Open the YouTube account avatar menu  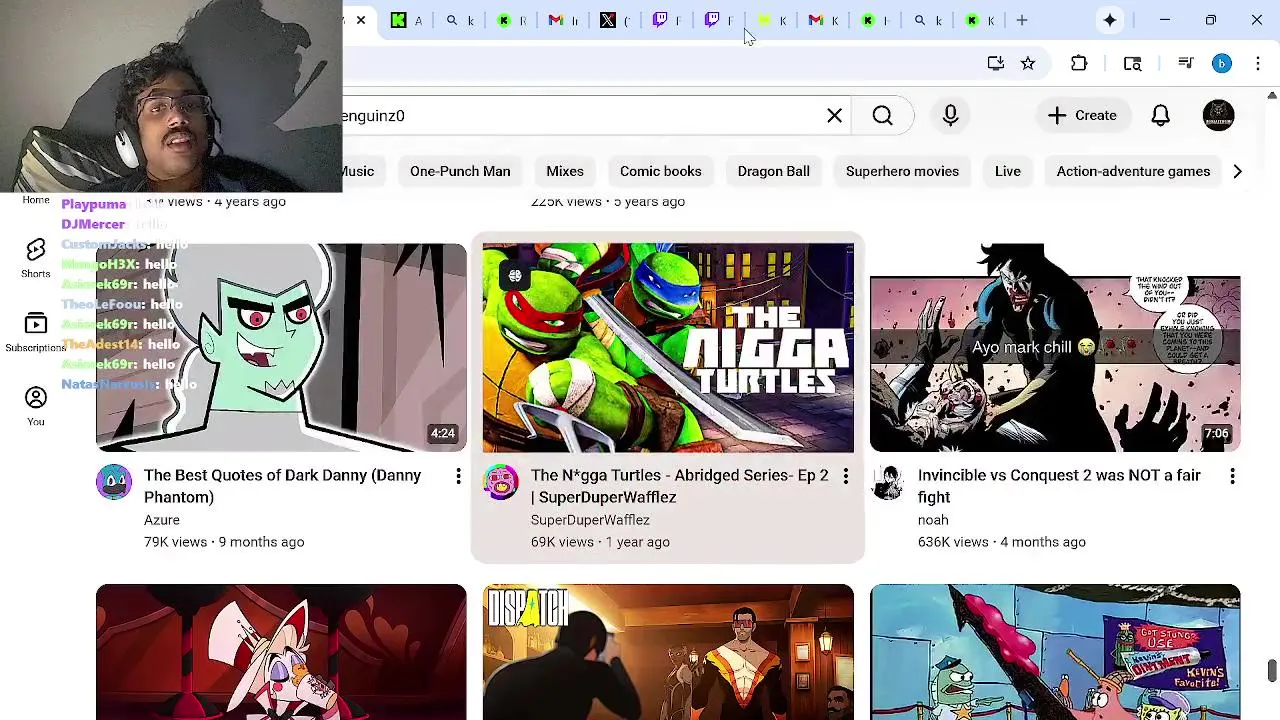tap(1218, 115)
